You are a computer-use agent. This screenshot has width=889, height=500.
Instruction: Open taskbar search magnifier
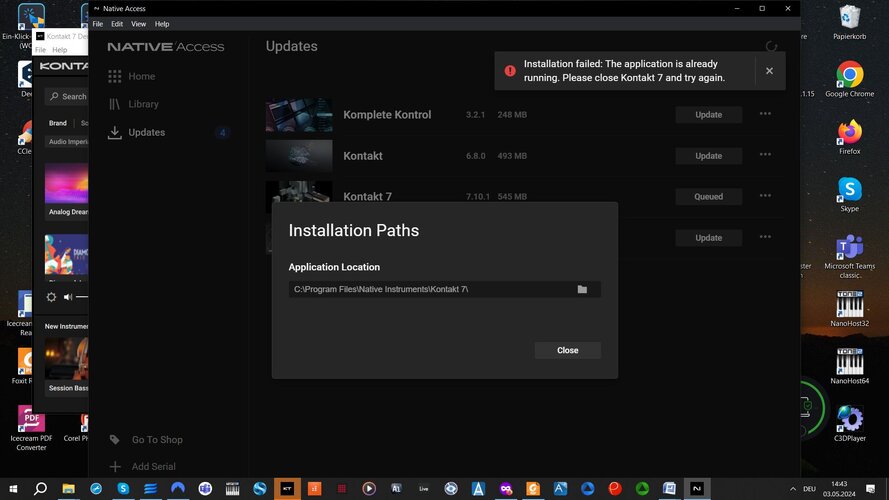click(x=40, y=488)
